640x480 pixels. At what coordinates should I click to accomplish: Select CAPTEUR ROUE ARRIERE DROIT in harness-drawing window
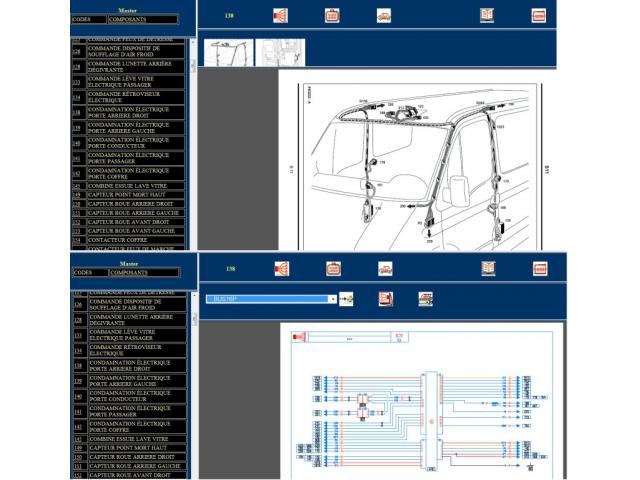[x=136, y=204]
